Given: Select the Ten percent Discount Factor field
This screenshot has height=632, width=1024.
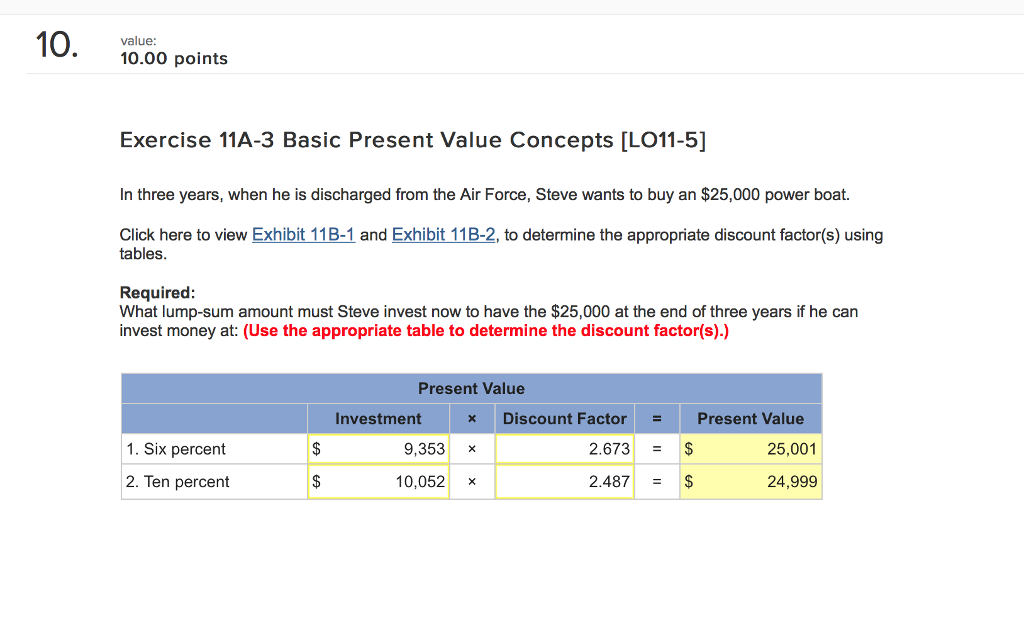Looking at the screenshot, I should click(565, 482).
